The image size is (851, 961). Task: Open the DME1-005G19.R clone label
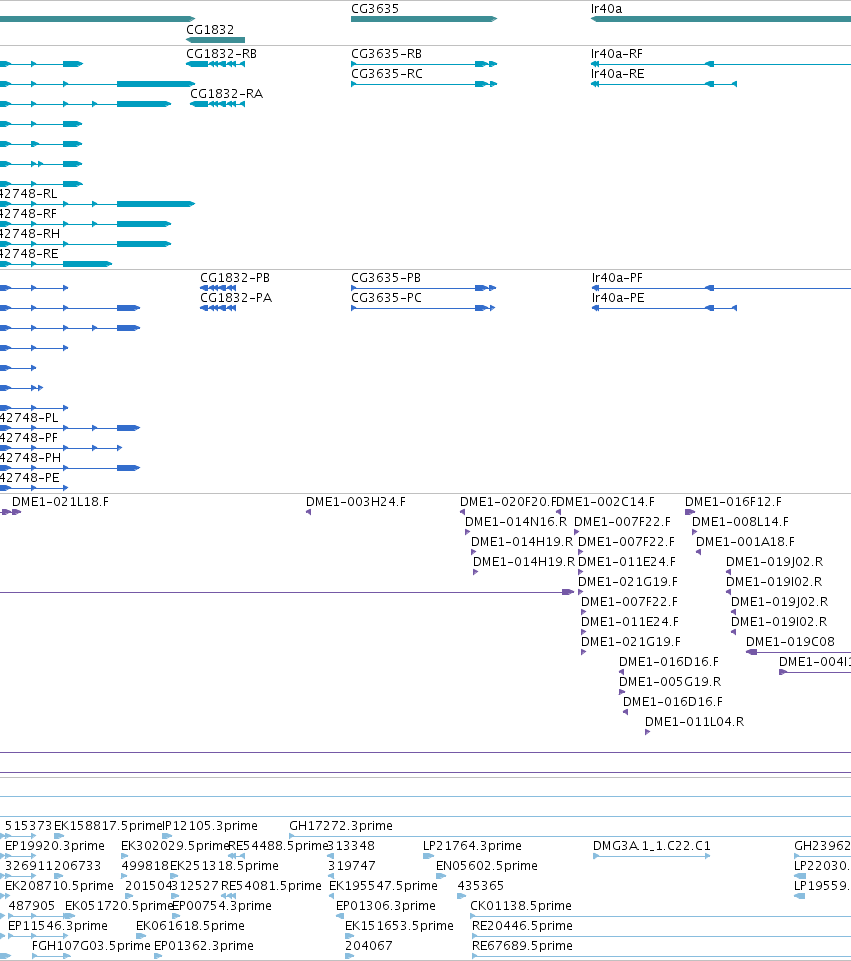[x=670, y=682]
